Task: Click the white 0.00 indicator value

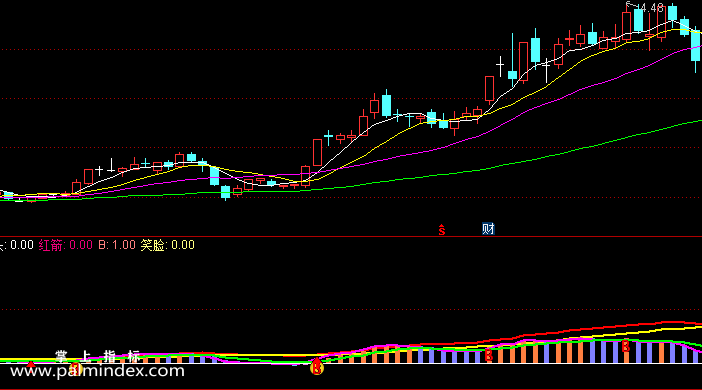Action: tap(22, 245)
